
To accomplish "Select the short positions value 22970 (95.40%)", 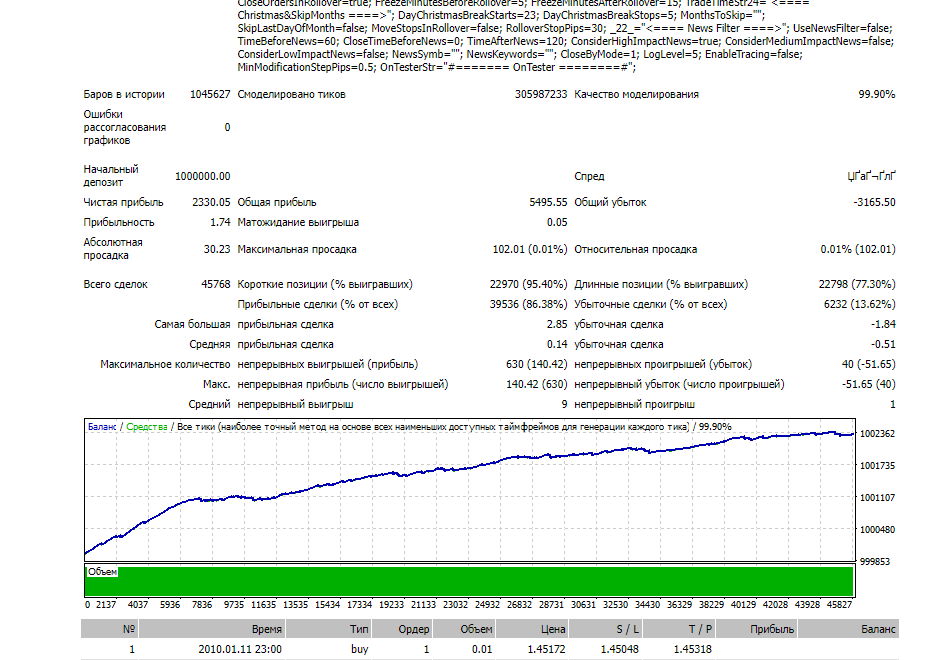I will pos(528,284).
